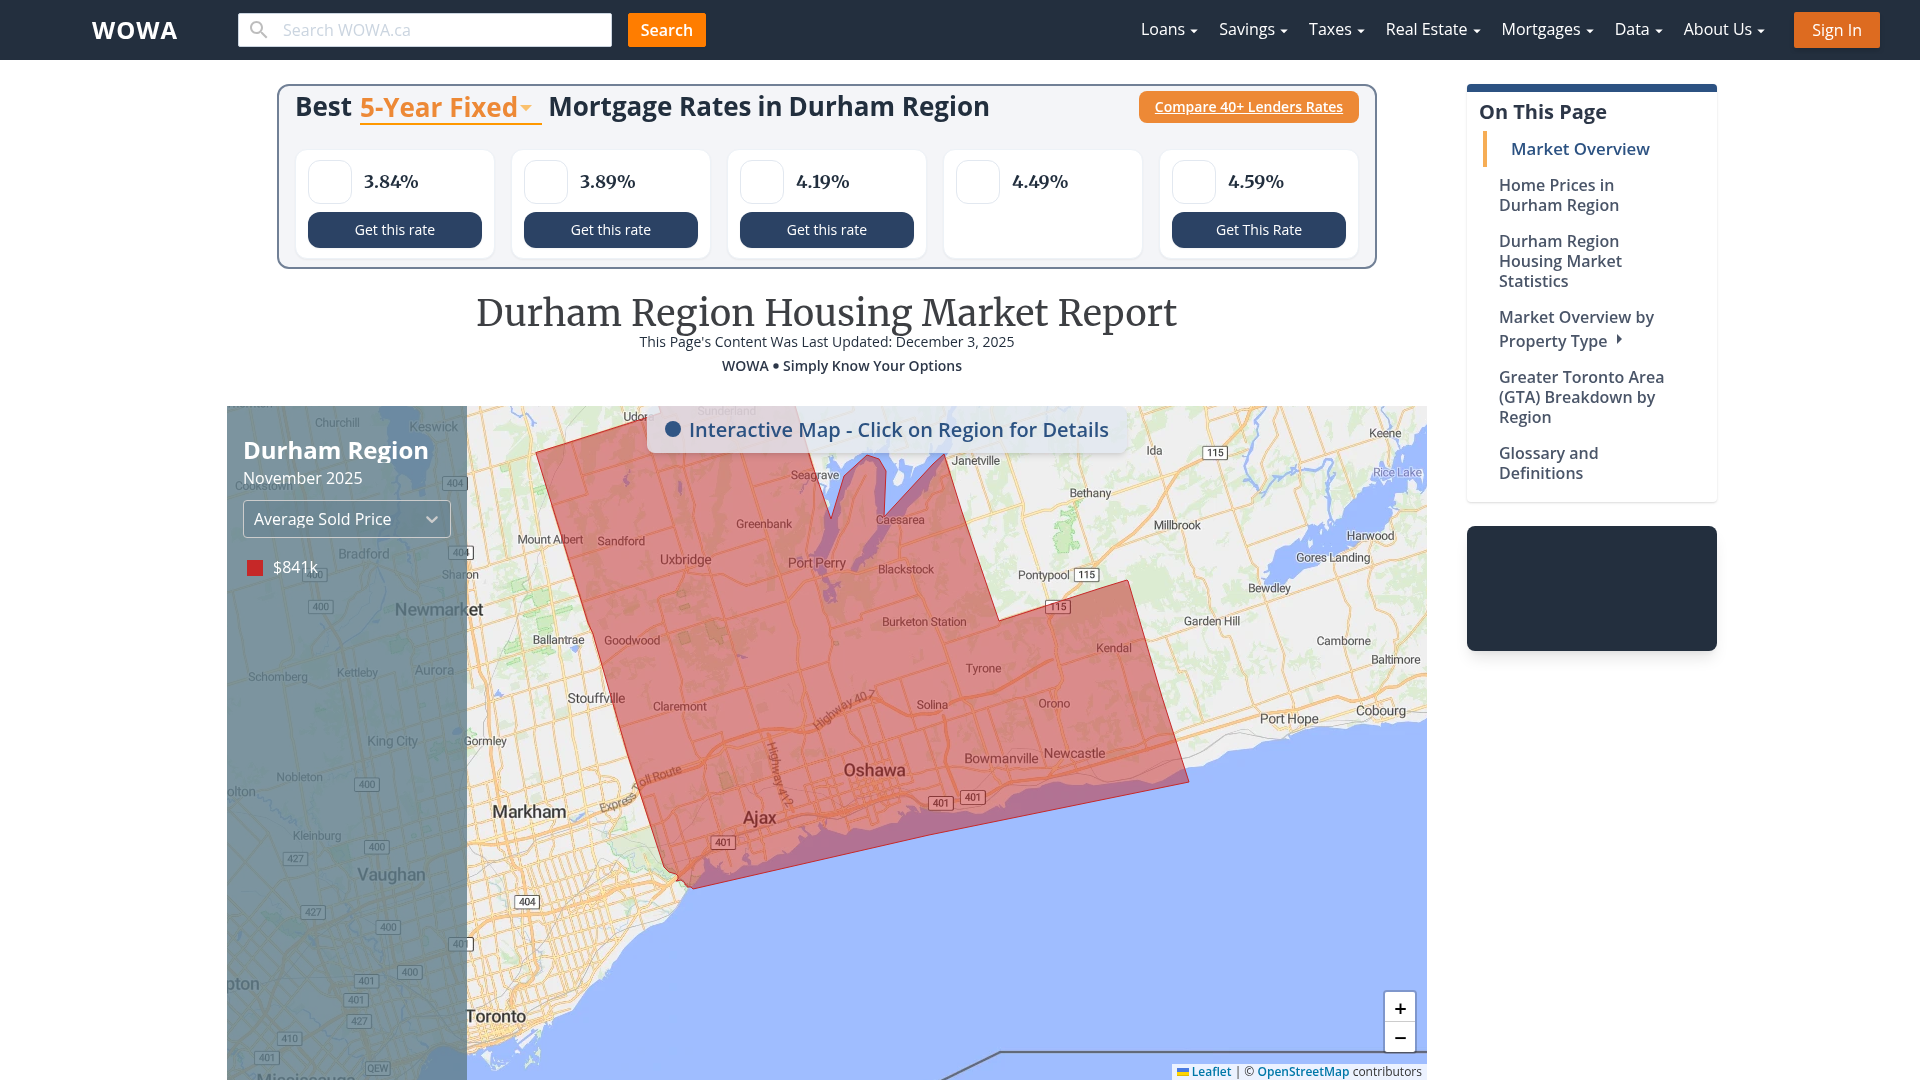Image resolution: width=1920 pixels, height=1080 pixels.
Task: Expand Market Overview by Property Type section
Action: [1620, 340]
